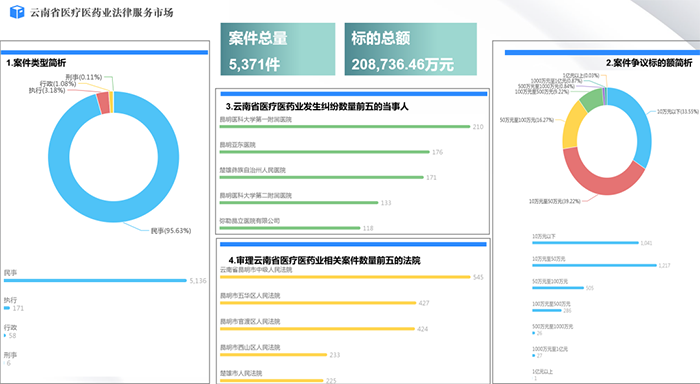Click the blue 民事 segment of case-type donut

point(114,212)
